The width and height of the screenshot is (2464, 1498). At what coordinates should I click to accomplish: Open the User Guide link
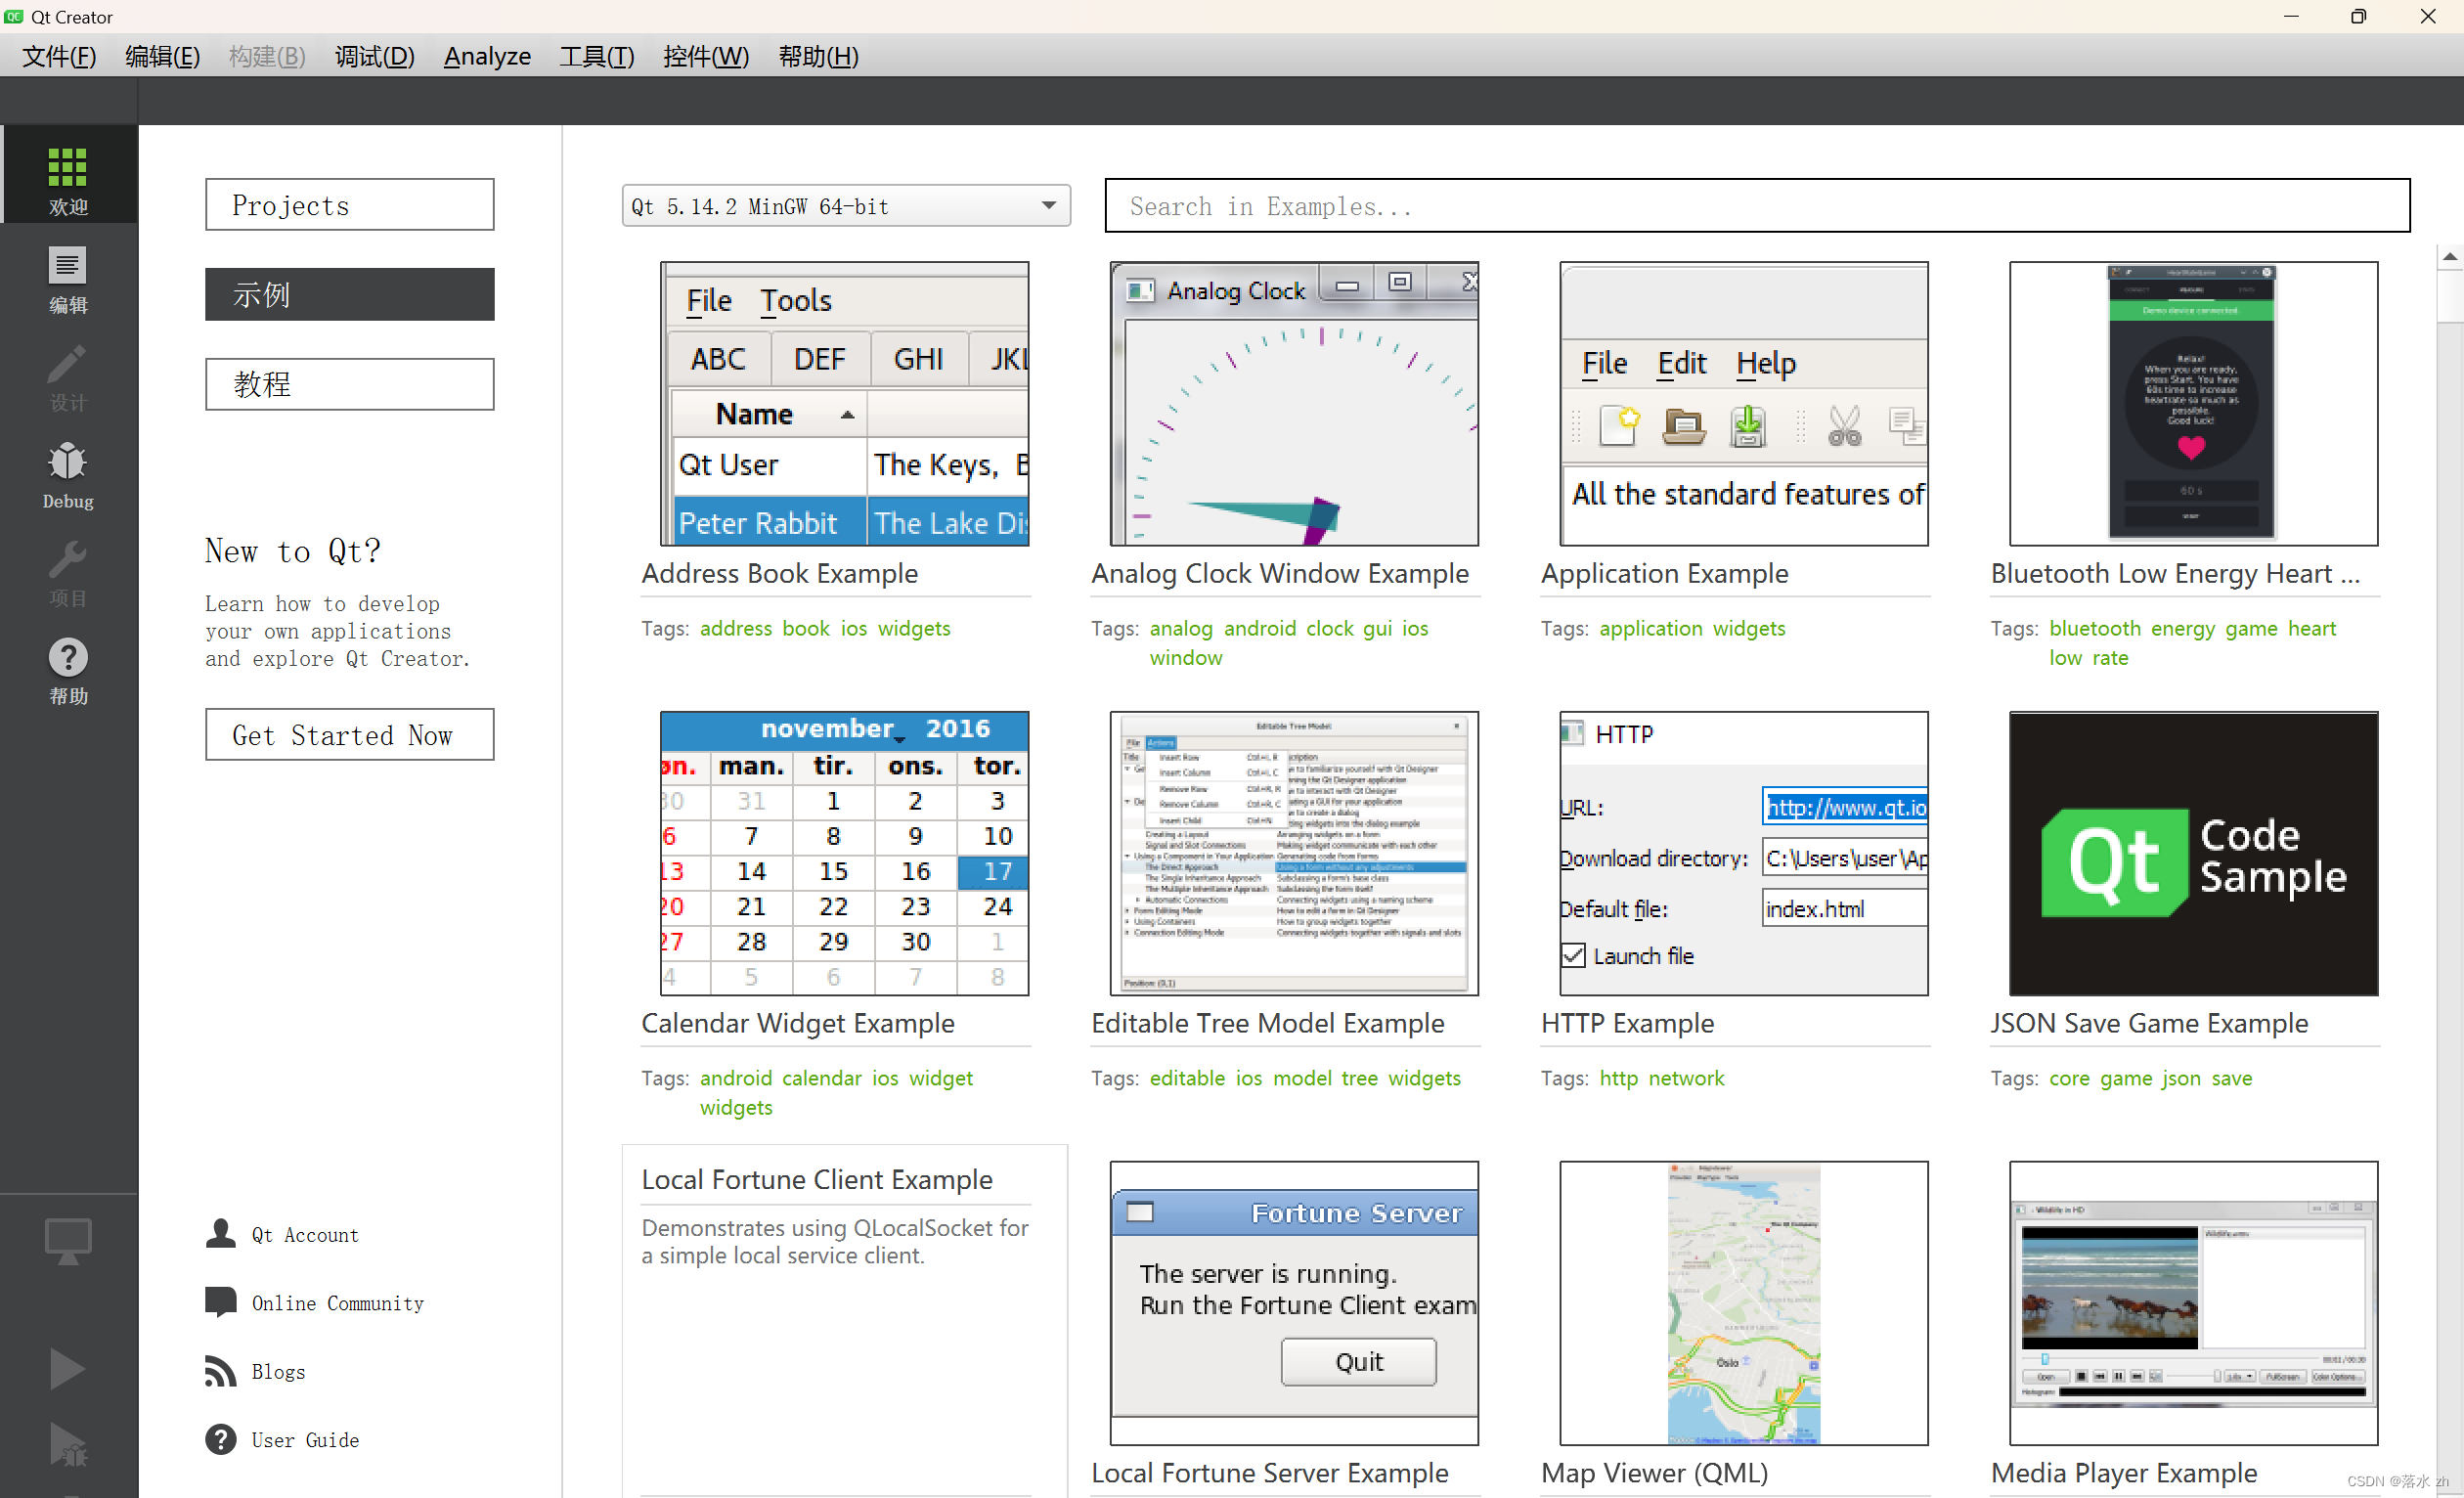coord(305,1439)
